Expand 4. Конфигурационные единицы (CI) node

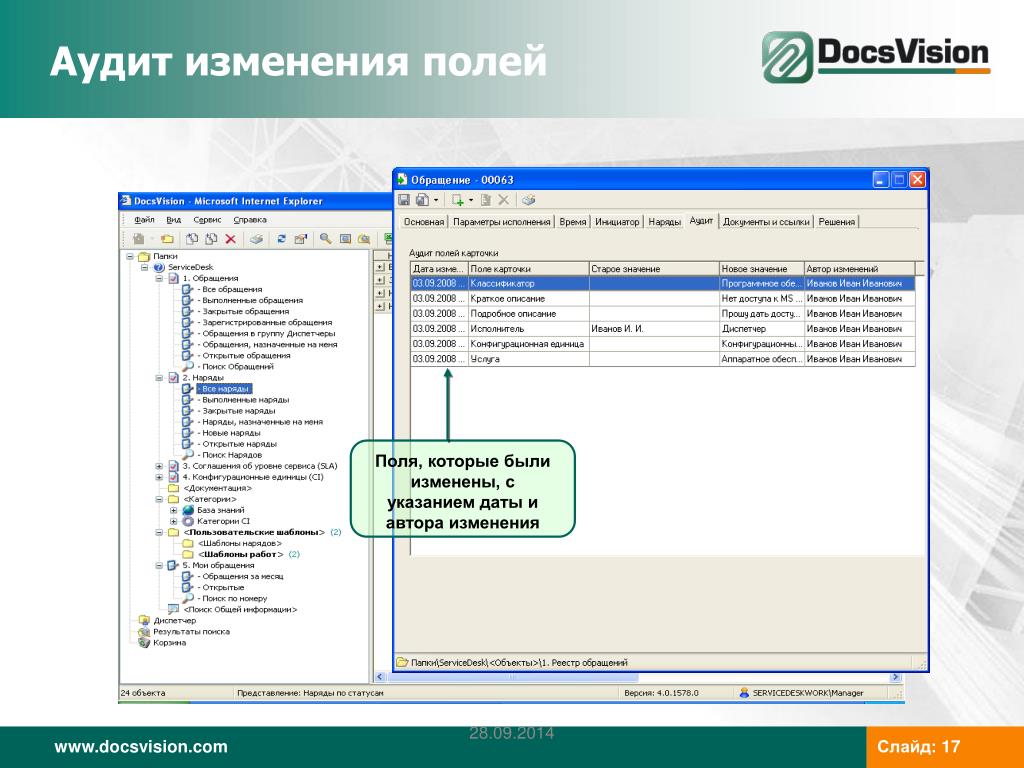click(x=159, y=477)
